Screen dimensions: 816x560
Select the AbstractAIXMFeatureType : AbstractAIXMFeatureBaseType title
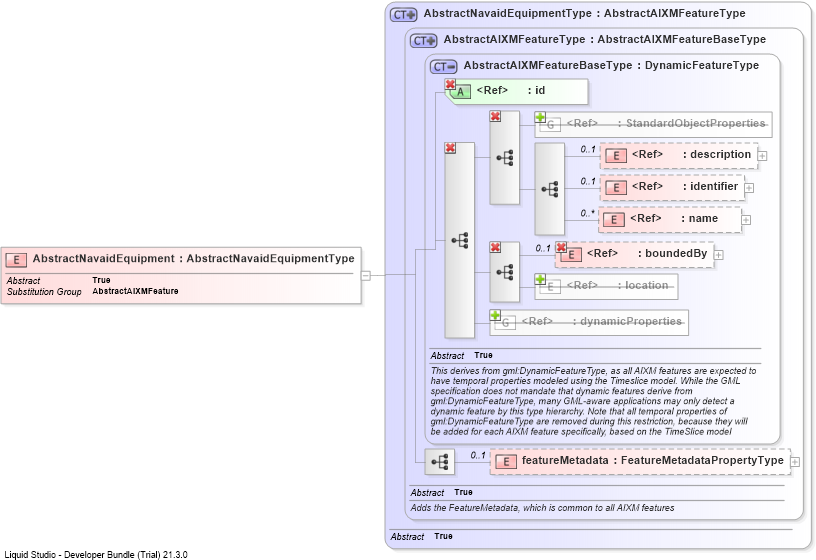click(605, 40)
